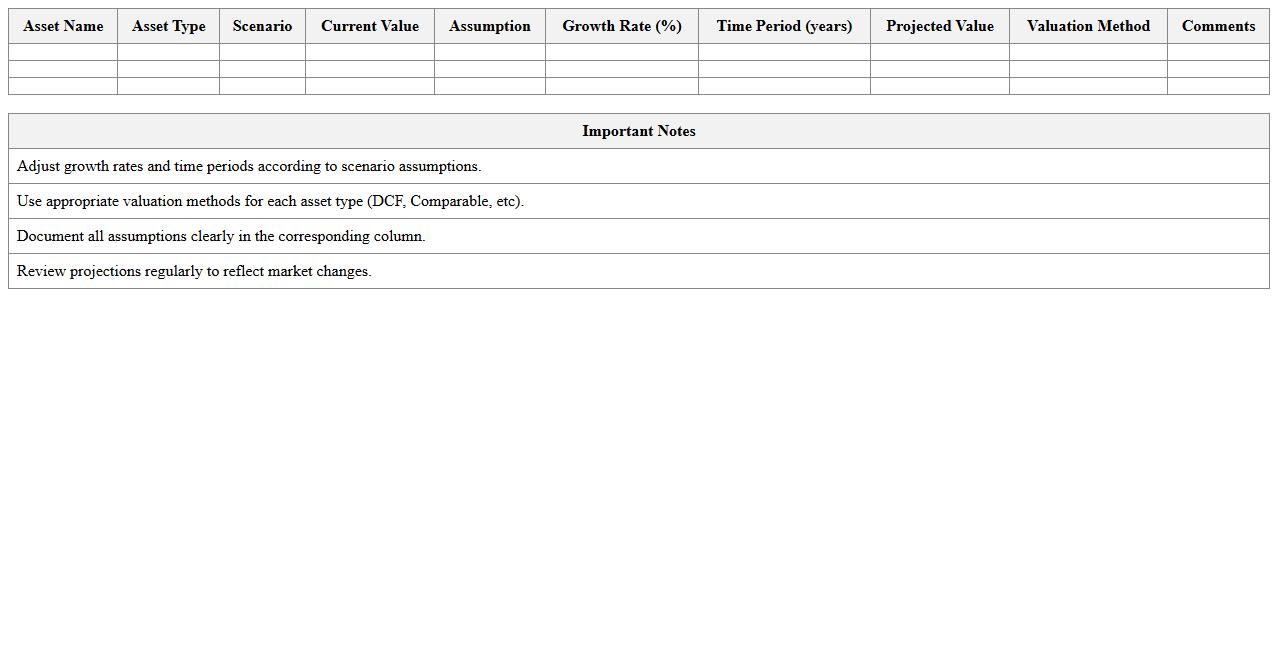Screen dimensions: 1278x650
Task: Select first empty cell under Current Value
Action: coord(370,52)
